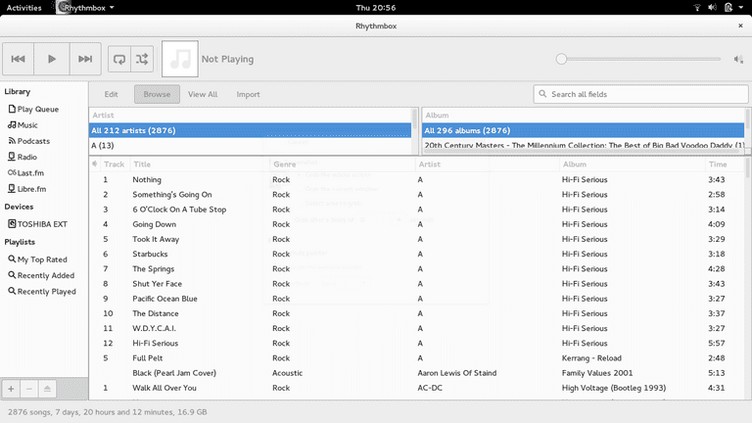Select artist A (13) in the browser
The height and width of the screenshot is (423, 752).
point(250,145)
